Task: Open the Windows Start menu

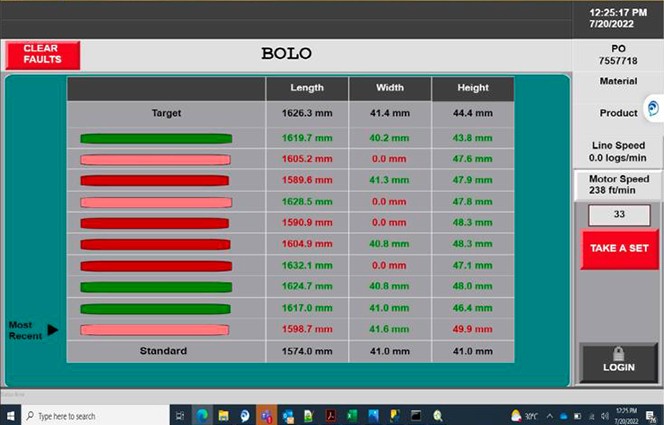Action: click(x=10, y=415)
